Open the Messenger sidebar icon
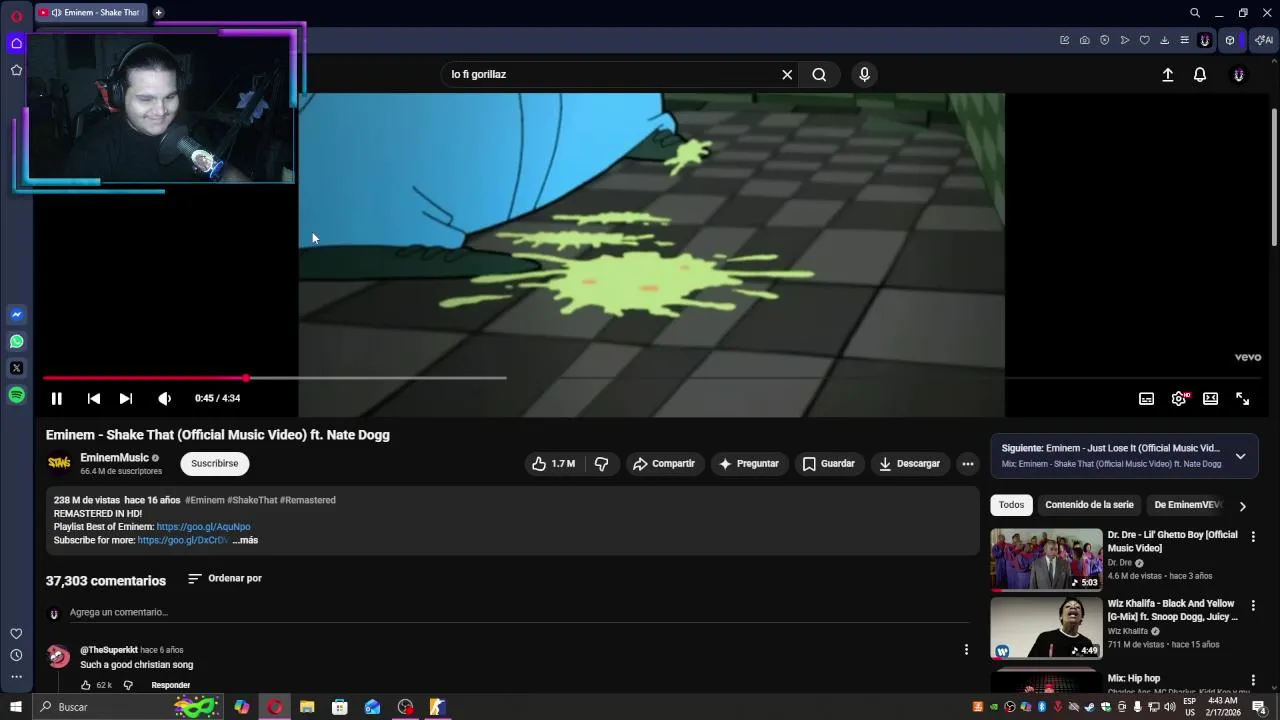 [16, 314]
